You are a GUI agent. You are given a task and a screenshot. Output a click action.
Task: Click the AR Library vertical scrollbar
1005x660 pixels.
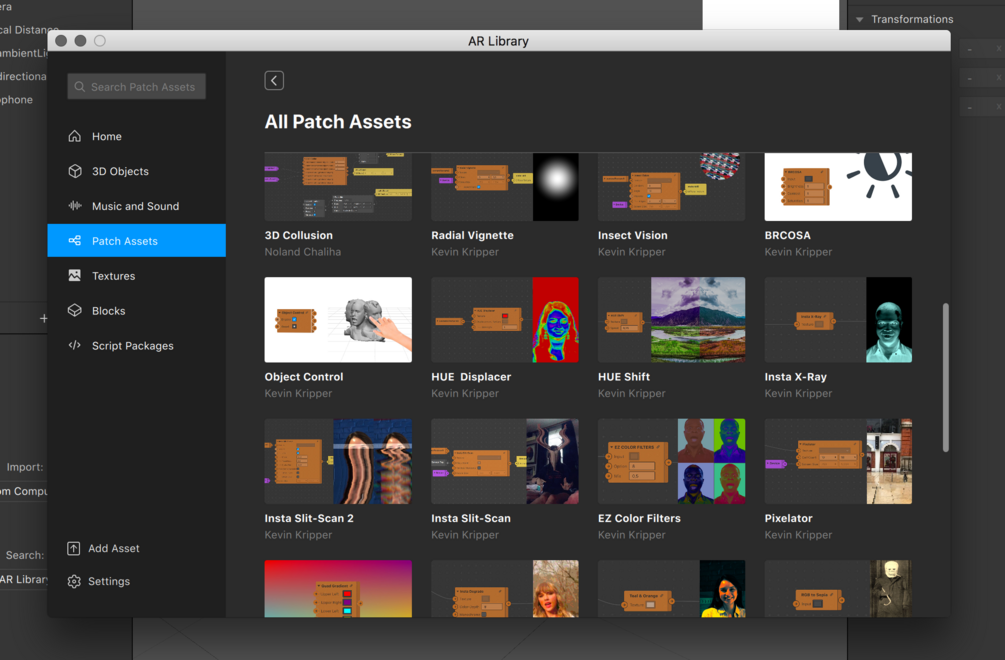pos(945,377)
